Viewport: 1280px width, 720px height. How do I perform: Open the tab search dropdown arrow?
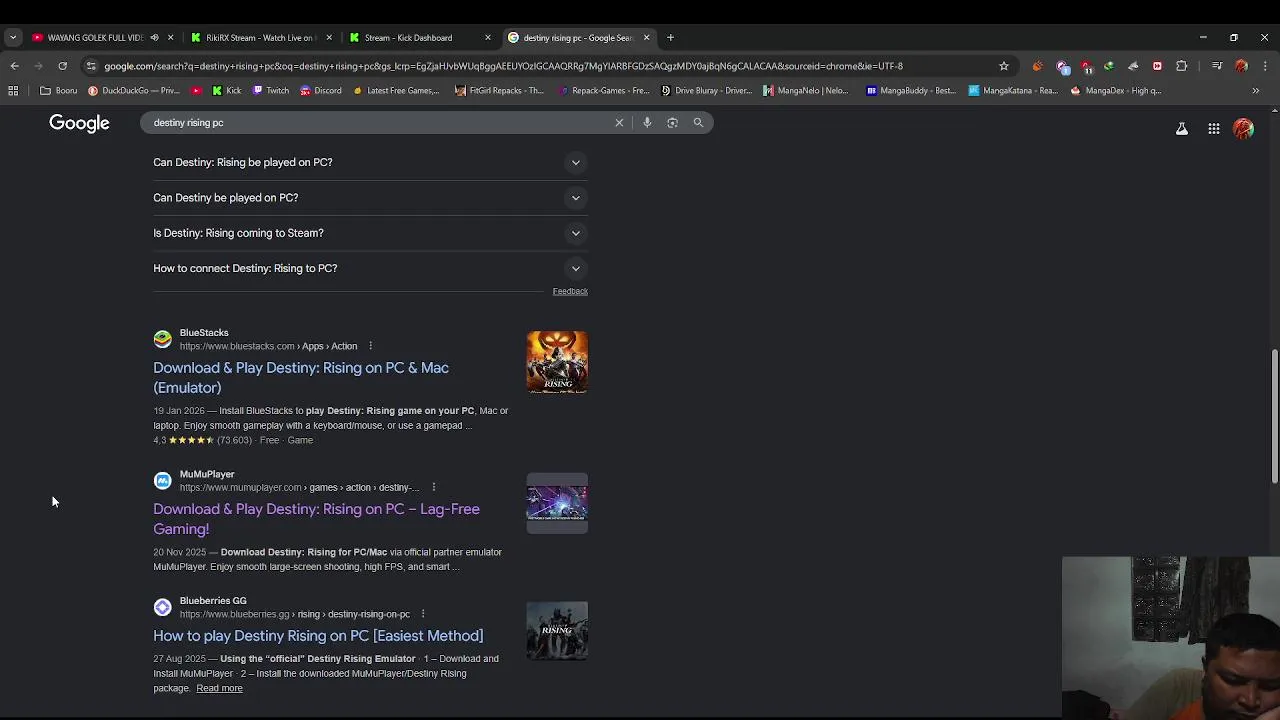13,38
